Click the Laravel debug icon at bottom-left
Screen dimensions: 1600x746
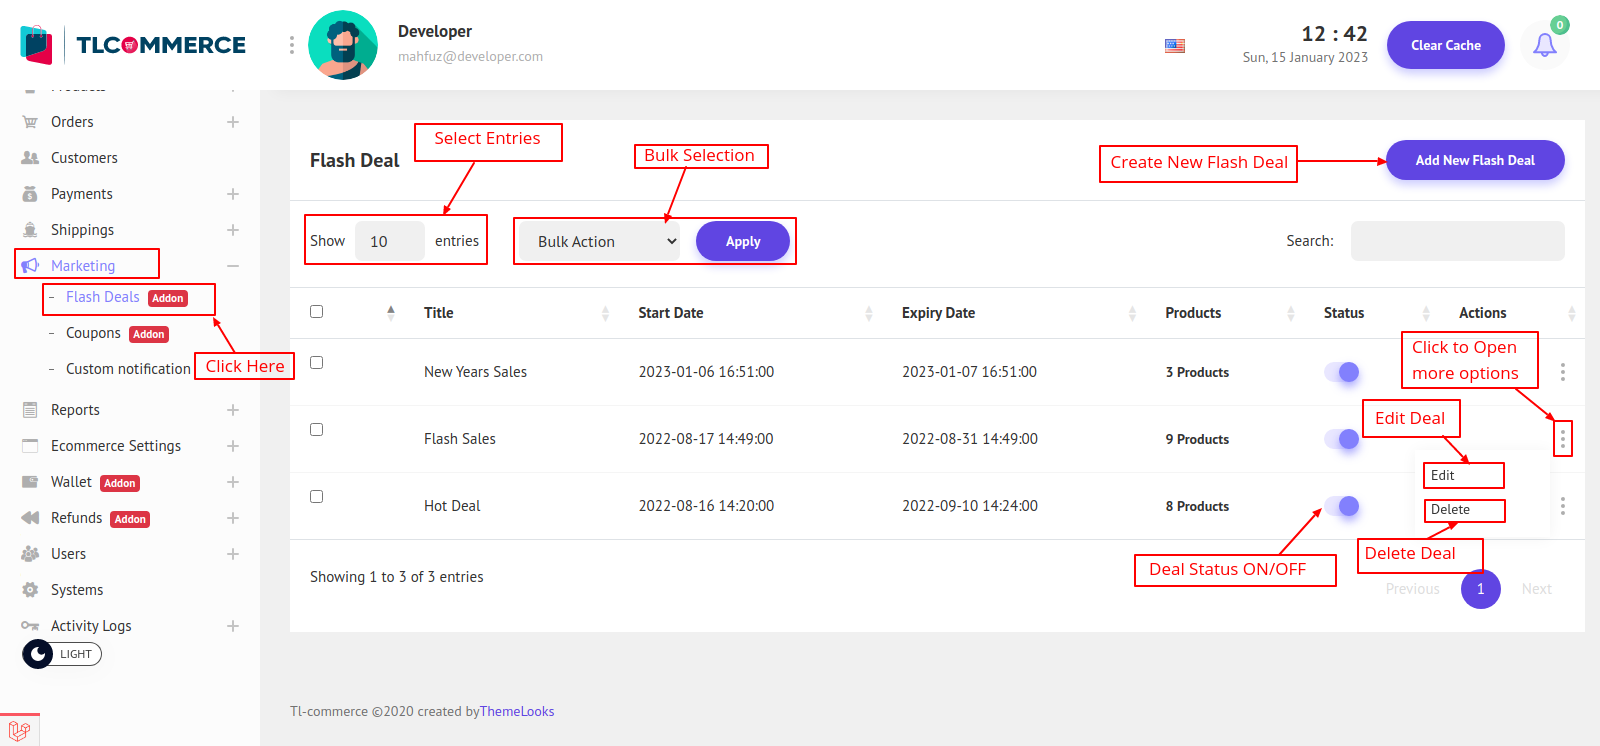click(x=19, y=730)
